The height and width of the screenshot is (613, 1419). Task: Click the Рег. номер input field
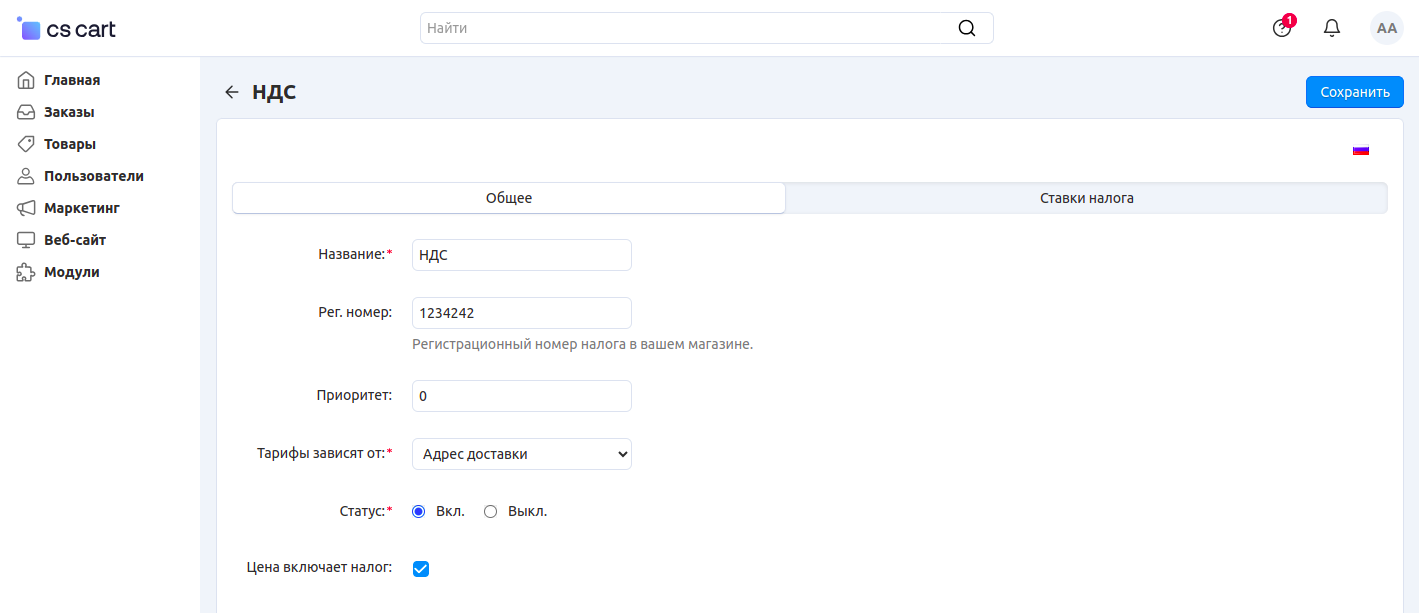click(521, 313)
